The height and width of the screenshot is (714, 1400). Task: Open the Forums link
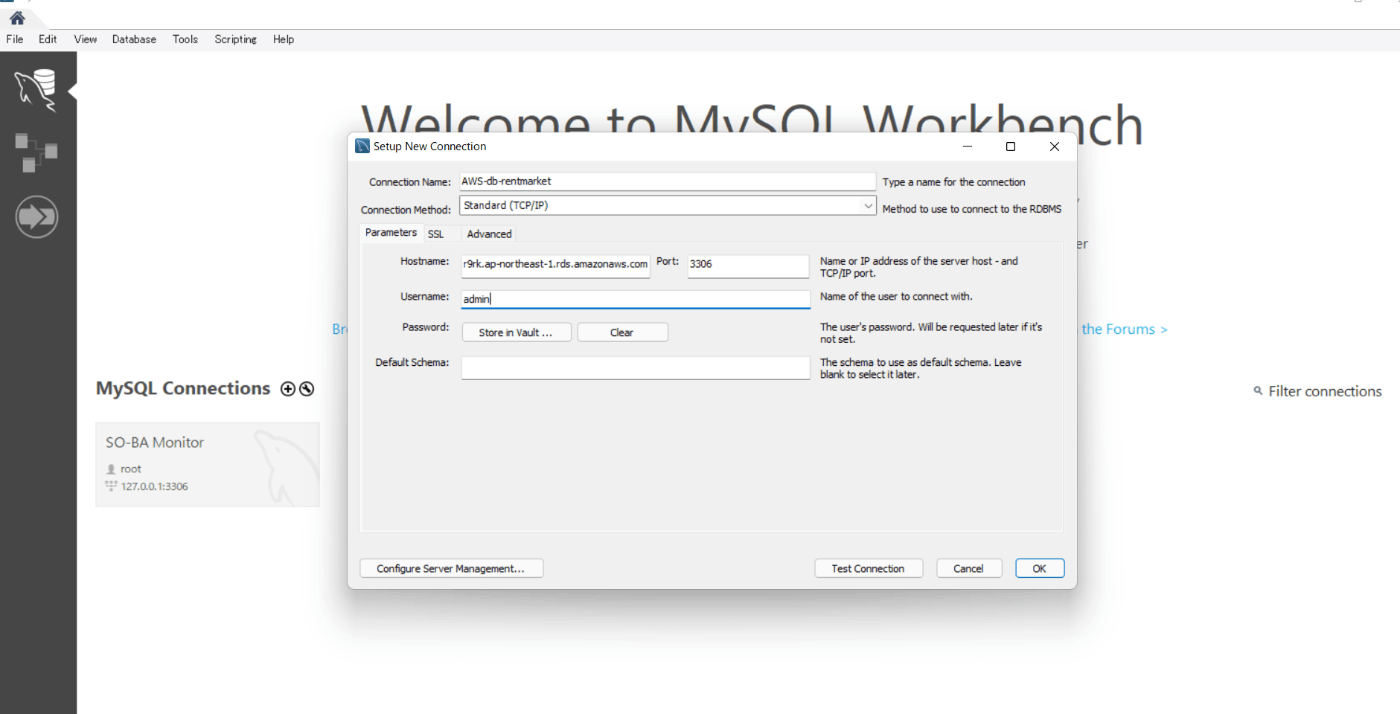tap(1124, 329)
